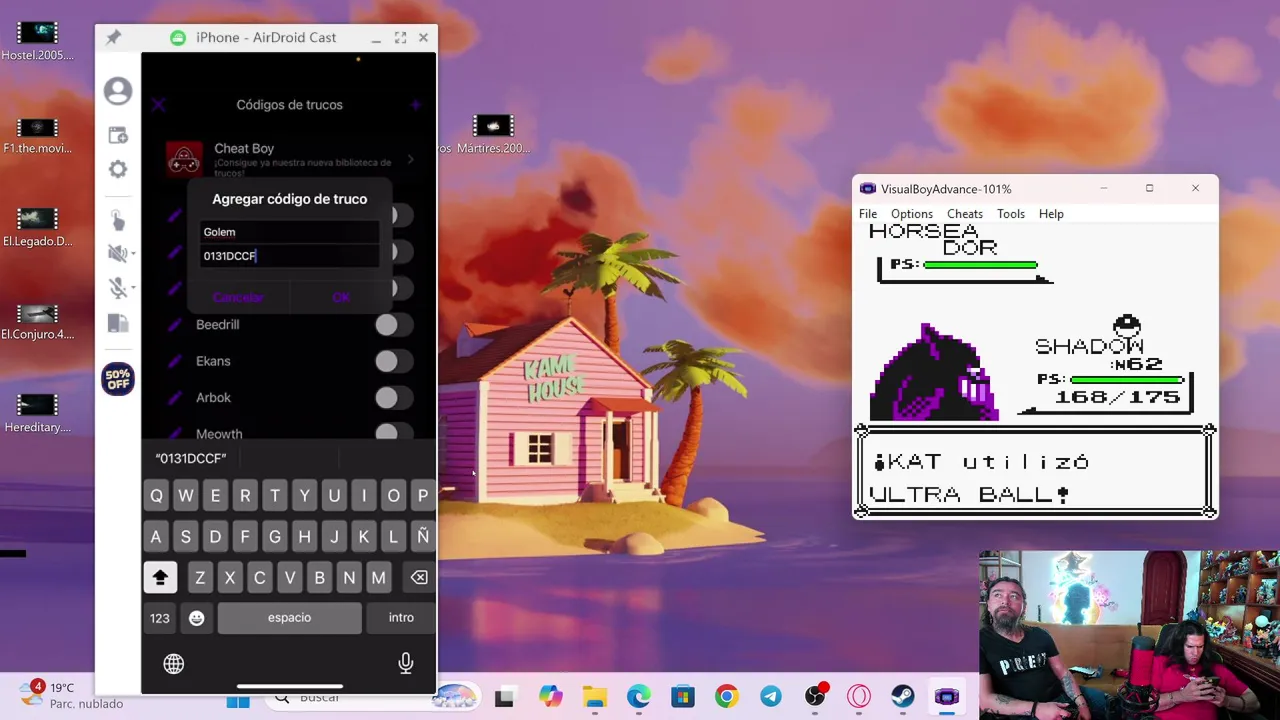Toggle the Meowth cheat switch
Screen dimensions: 1280x720
[x=393, y=433]
